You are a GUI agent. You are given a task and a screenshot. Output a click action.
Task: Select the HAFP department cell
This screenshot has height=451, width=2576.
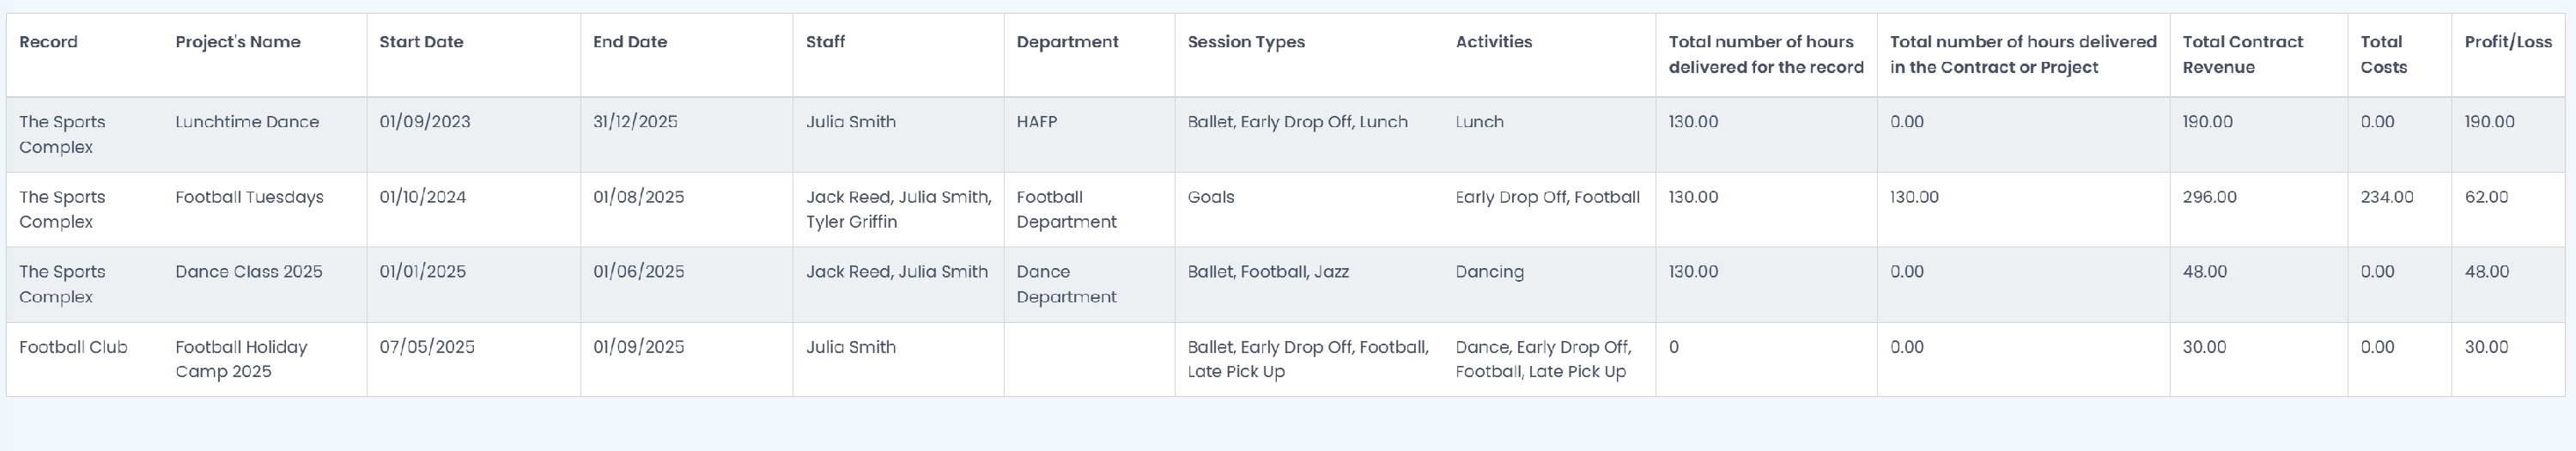point(1036,122)
